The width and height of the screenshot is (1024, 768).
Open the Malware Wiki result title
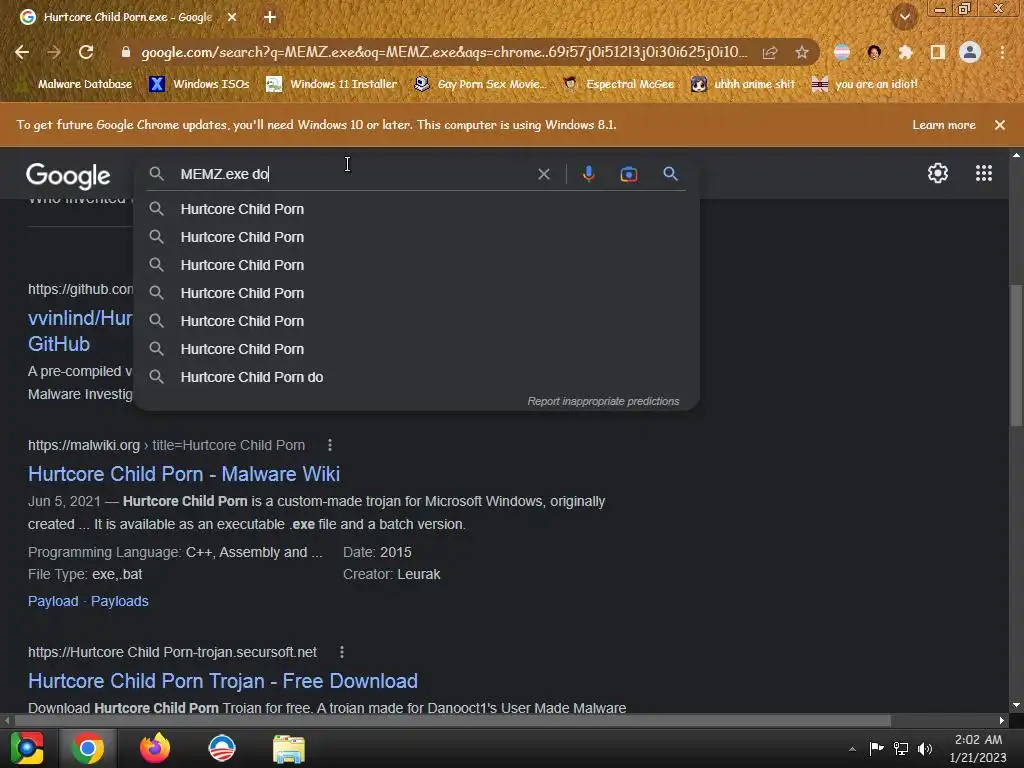coord(184,473)
